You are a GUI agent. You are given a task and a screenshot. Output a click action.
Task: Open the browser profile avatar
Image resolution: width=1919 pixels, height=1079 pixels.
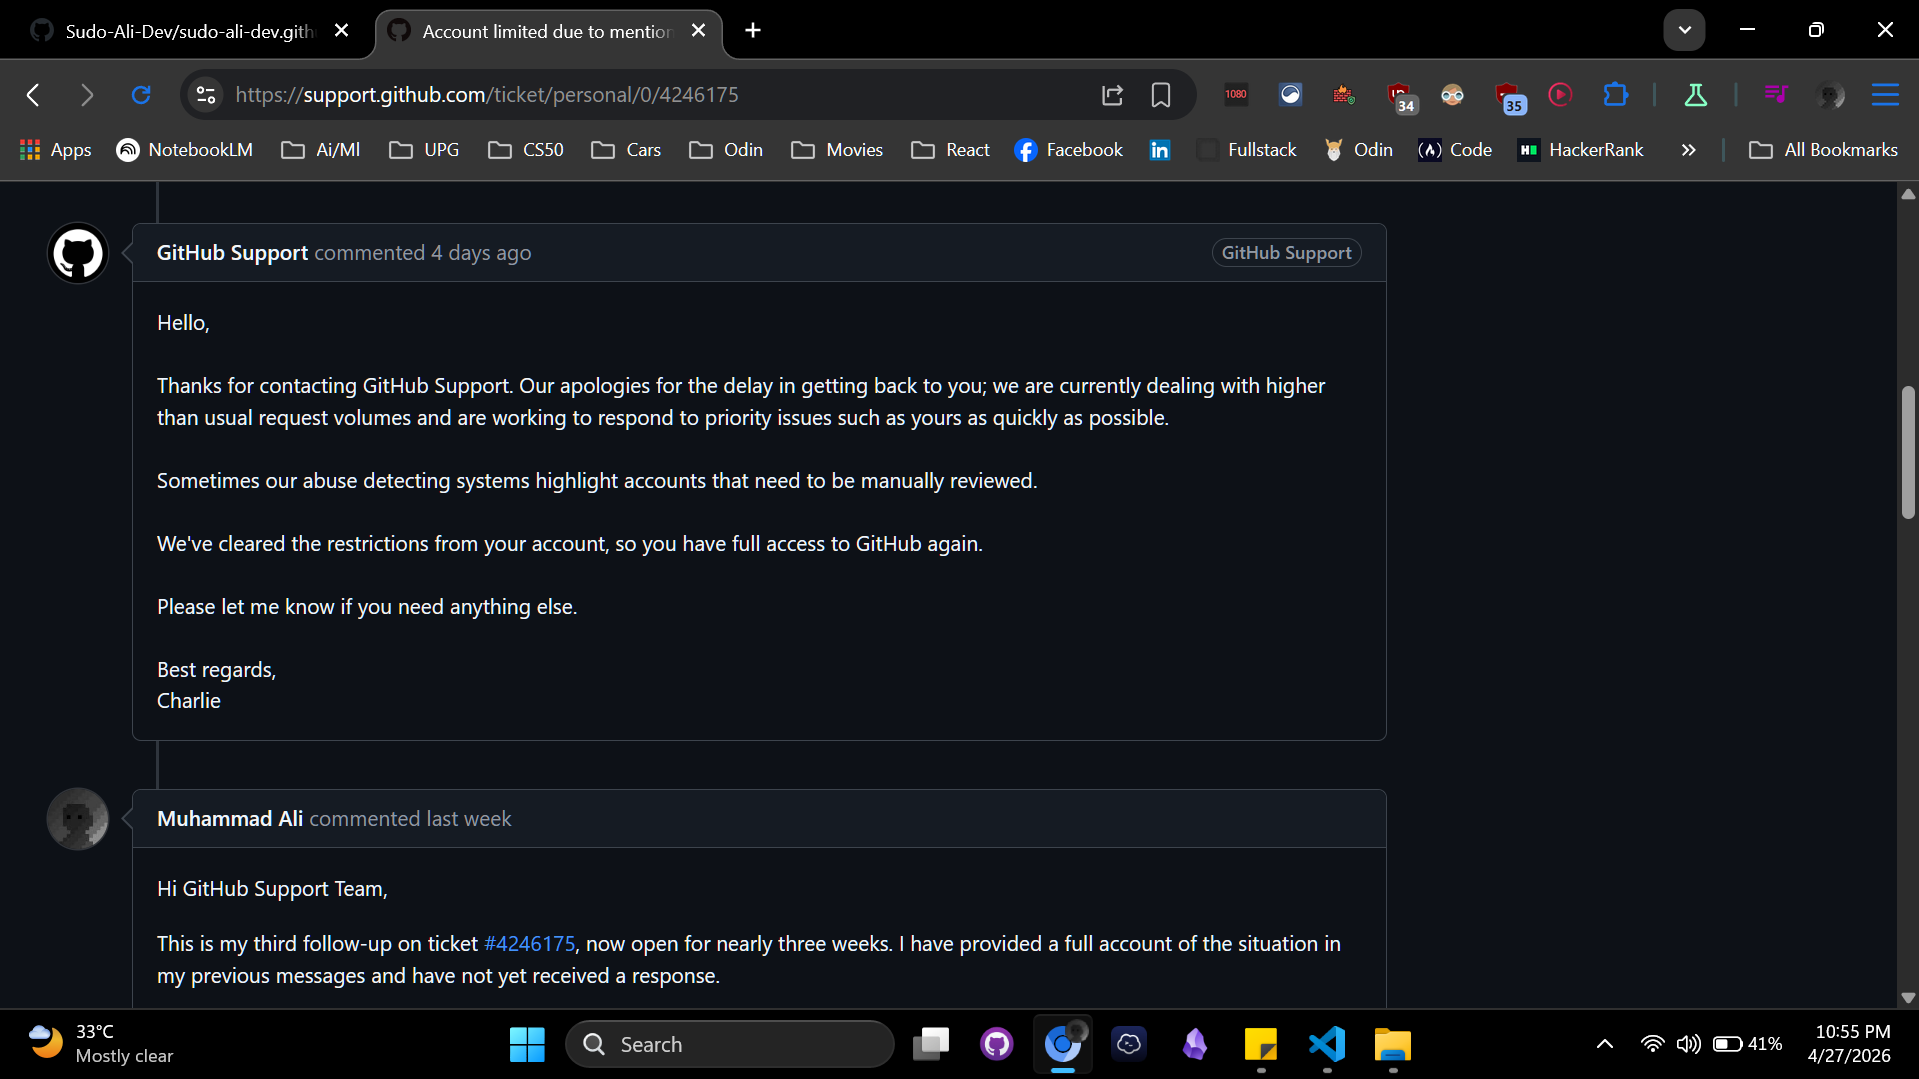1830,95
